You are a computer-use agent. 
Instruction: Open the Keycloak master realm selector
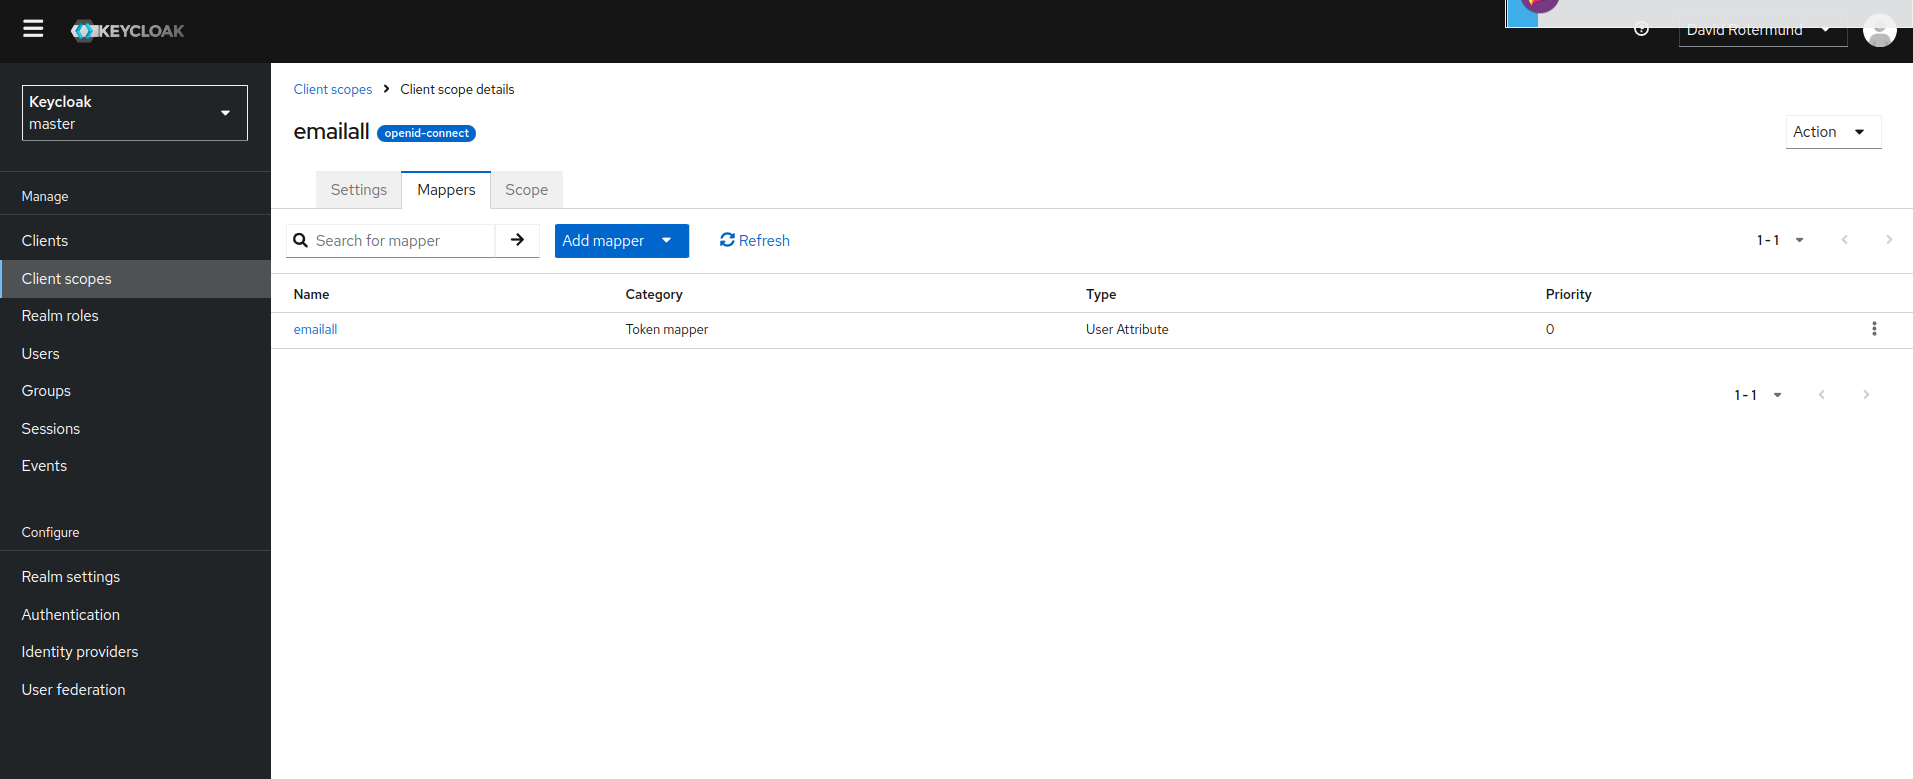135,113
